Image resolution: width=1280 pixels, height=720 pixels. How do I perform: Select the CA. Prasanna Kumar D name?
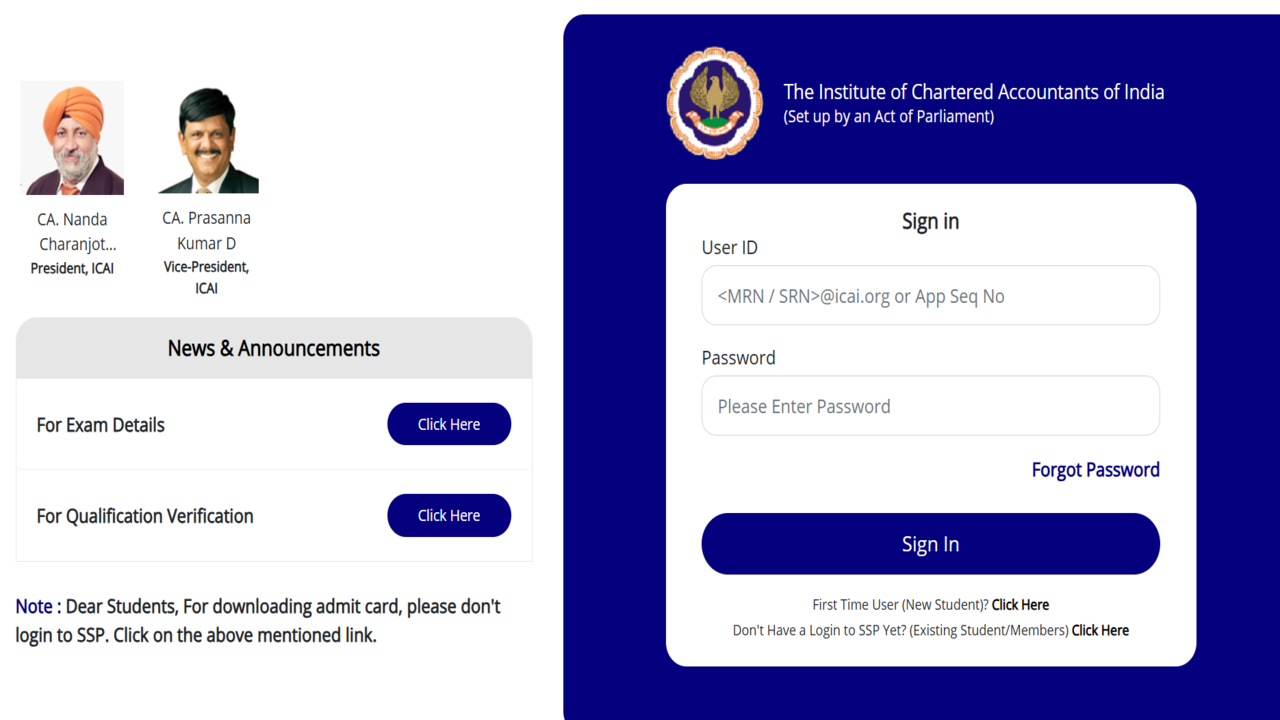(206, 230)
